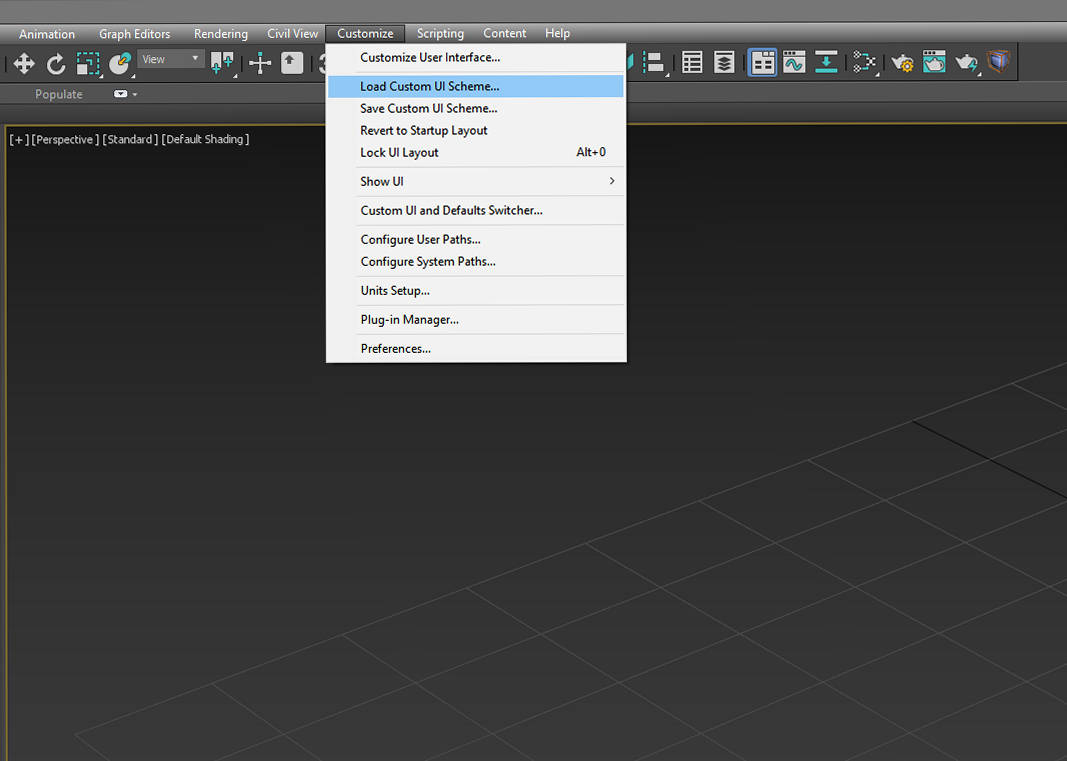Screen dimensions: 1067x761
Task: Open the Civil View menu
Action: coord(293,33)
